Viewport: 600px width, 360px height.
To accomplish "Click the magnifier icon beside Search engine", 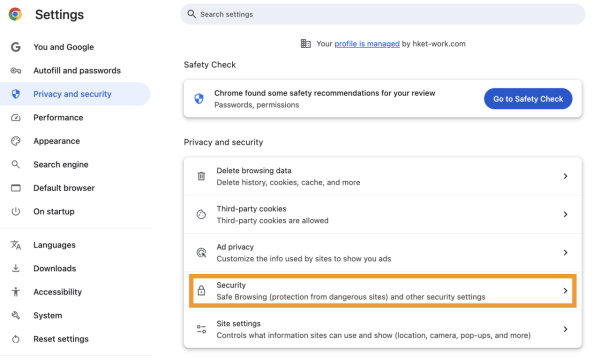I will (16, 165).
